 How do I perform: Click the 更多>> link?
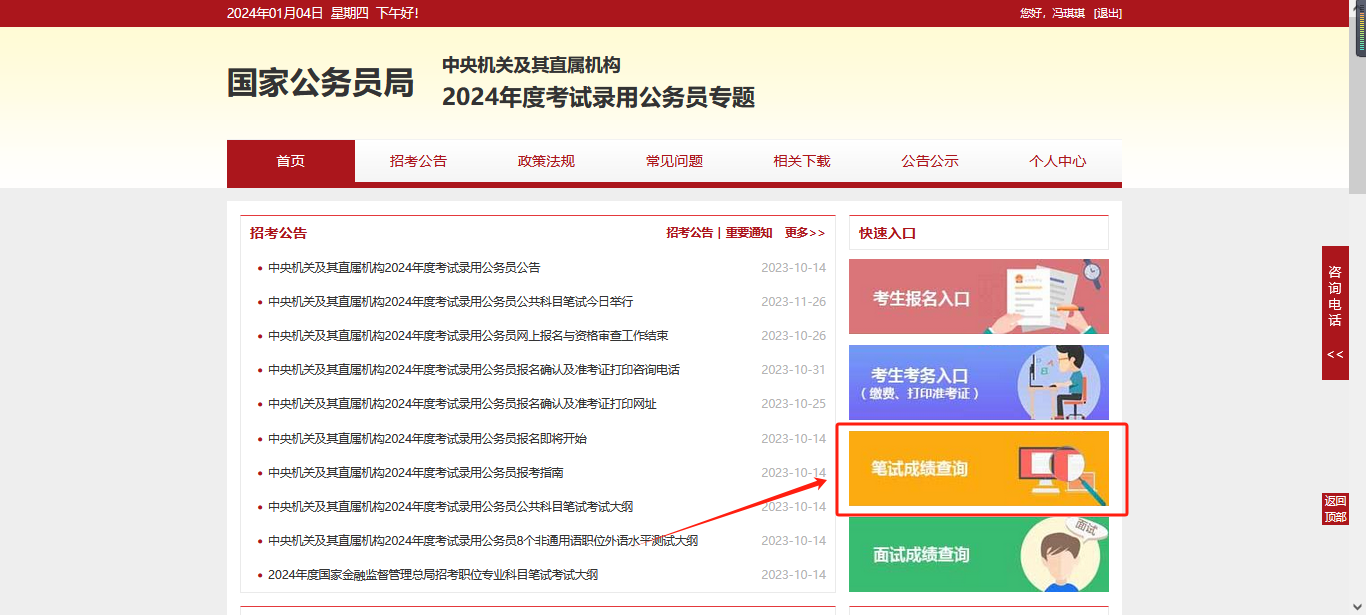click(x=805, y=233)
